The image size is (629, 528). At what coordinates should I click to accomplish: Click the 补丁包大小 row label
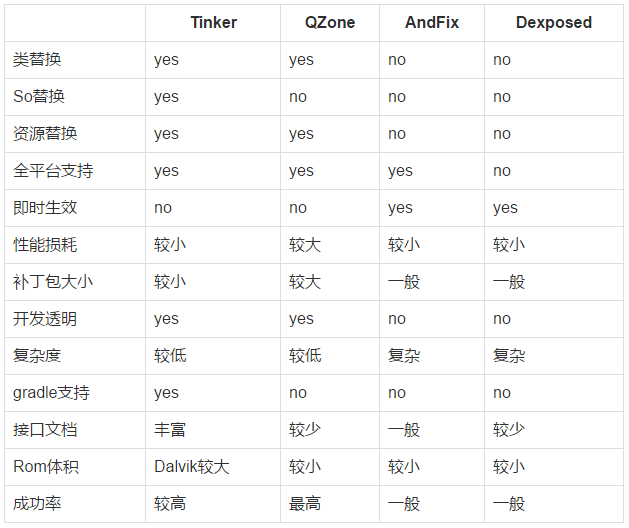click(x=53, y=282)
